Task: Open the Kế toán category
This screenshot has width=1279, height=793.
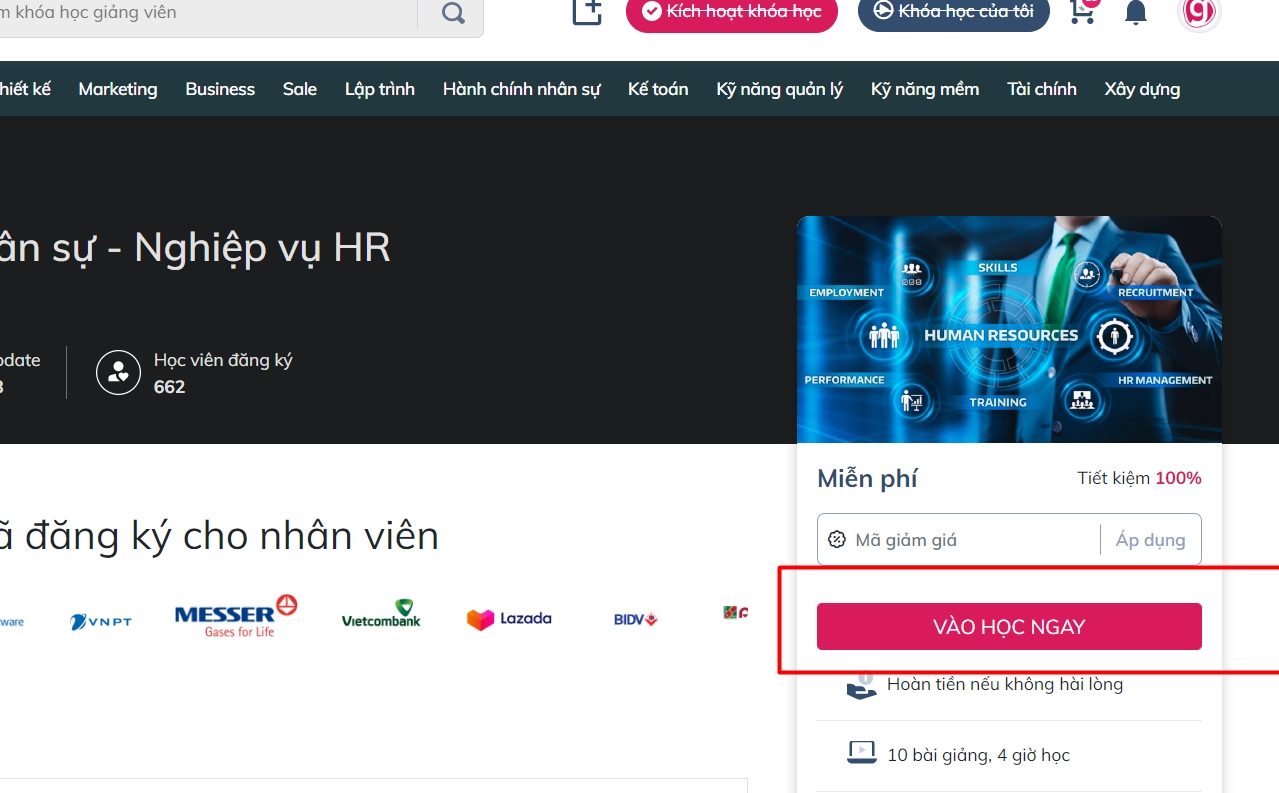Action: 658,89
